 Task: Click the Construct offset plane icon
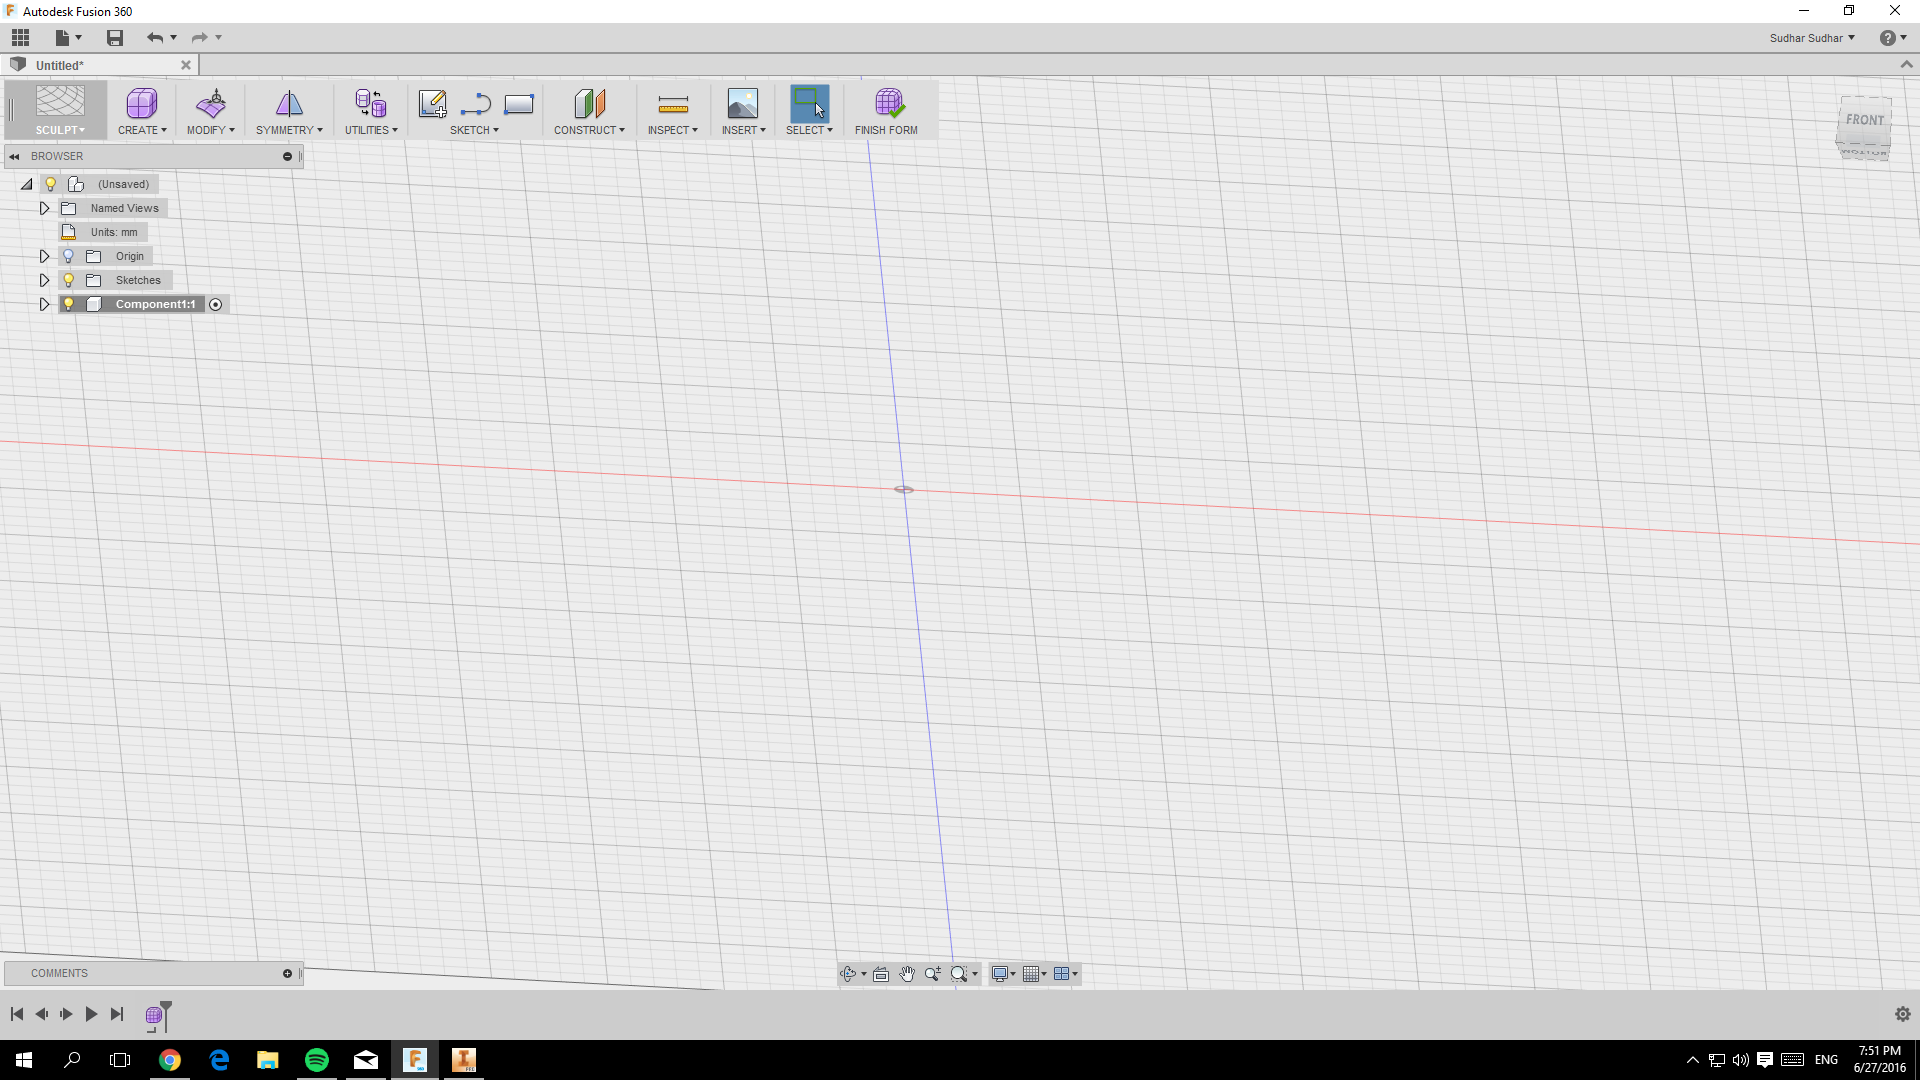(x=590, y=103)
